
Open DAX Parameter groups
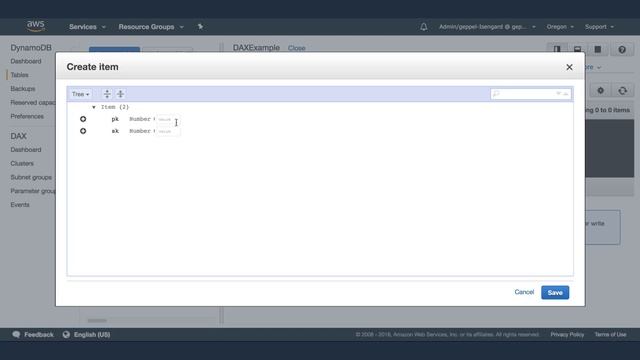(x=33, y=191)
